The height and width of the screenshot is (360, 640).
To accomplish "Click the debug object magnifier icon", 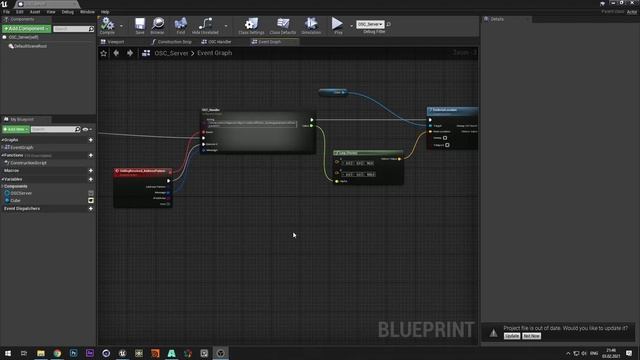I will pyautogui.click(x=389, y=24).
